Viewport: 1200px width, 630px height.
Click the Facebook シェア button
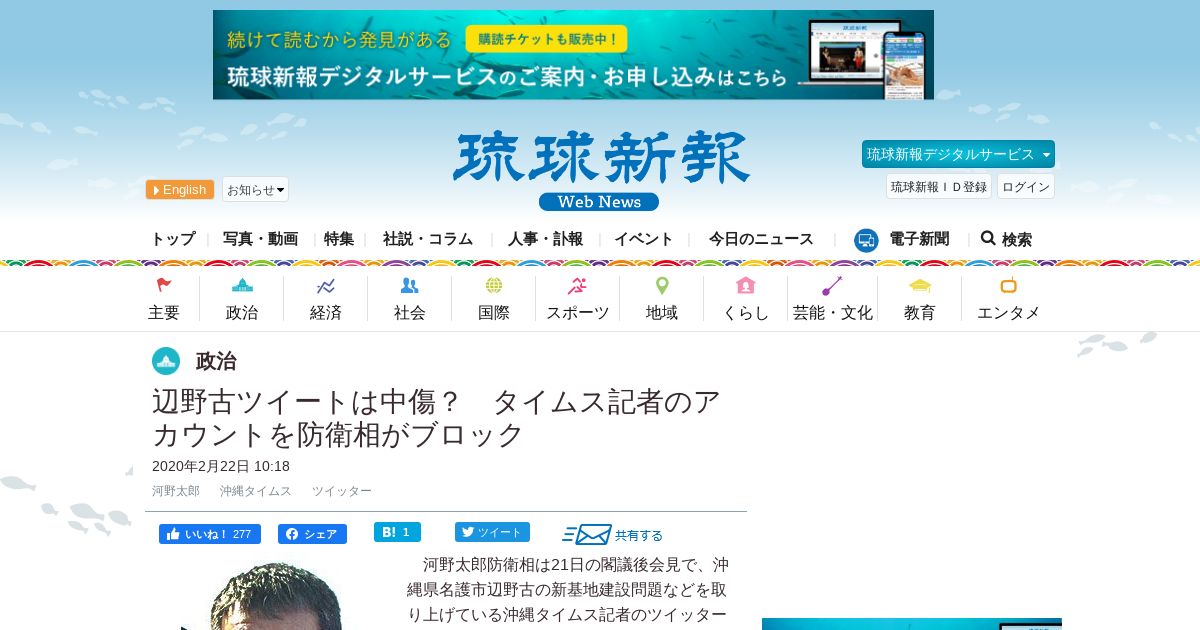tap(312, 534)
